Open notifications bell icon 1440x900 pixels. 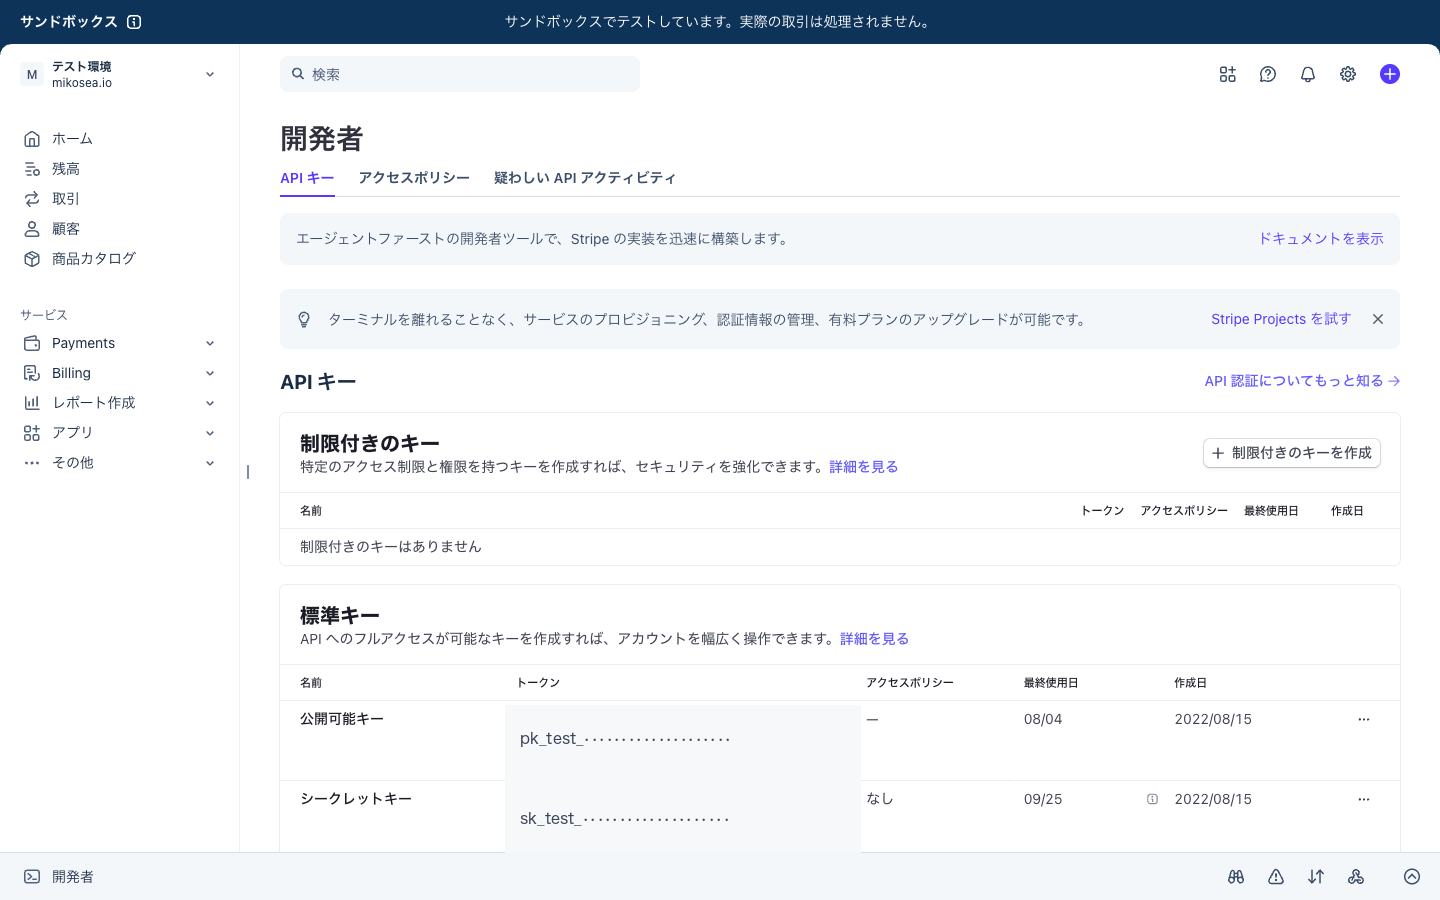coord(1308,74)
